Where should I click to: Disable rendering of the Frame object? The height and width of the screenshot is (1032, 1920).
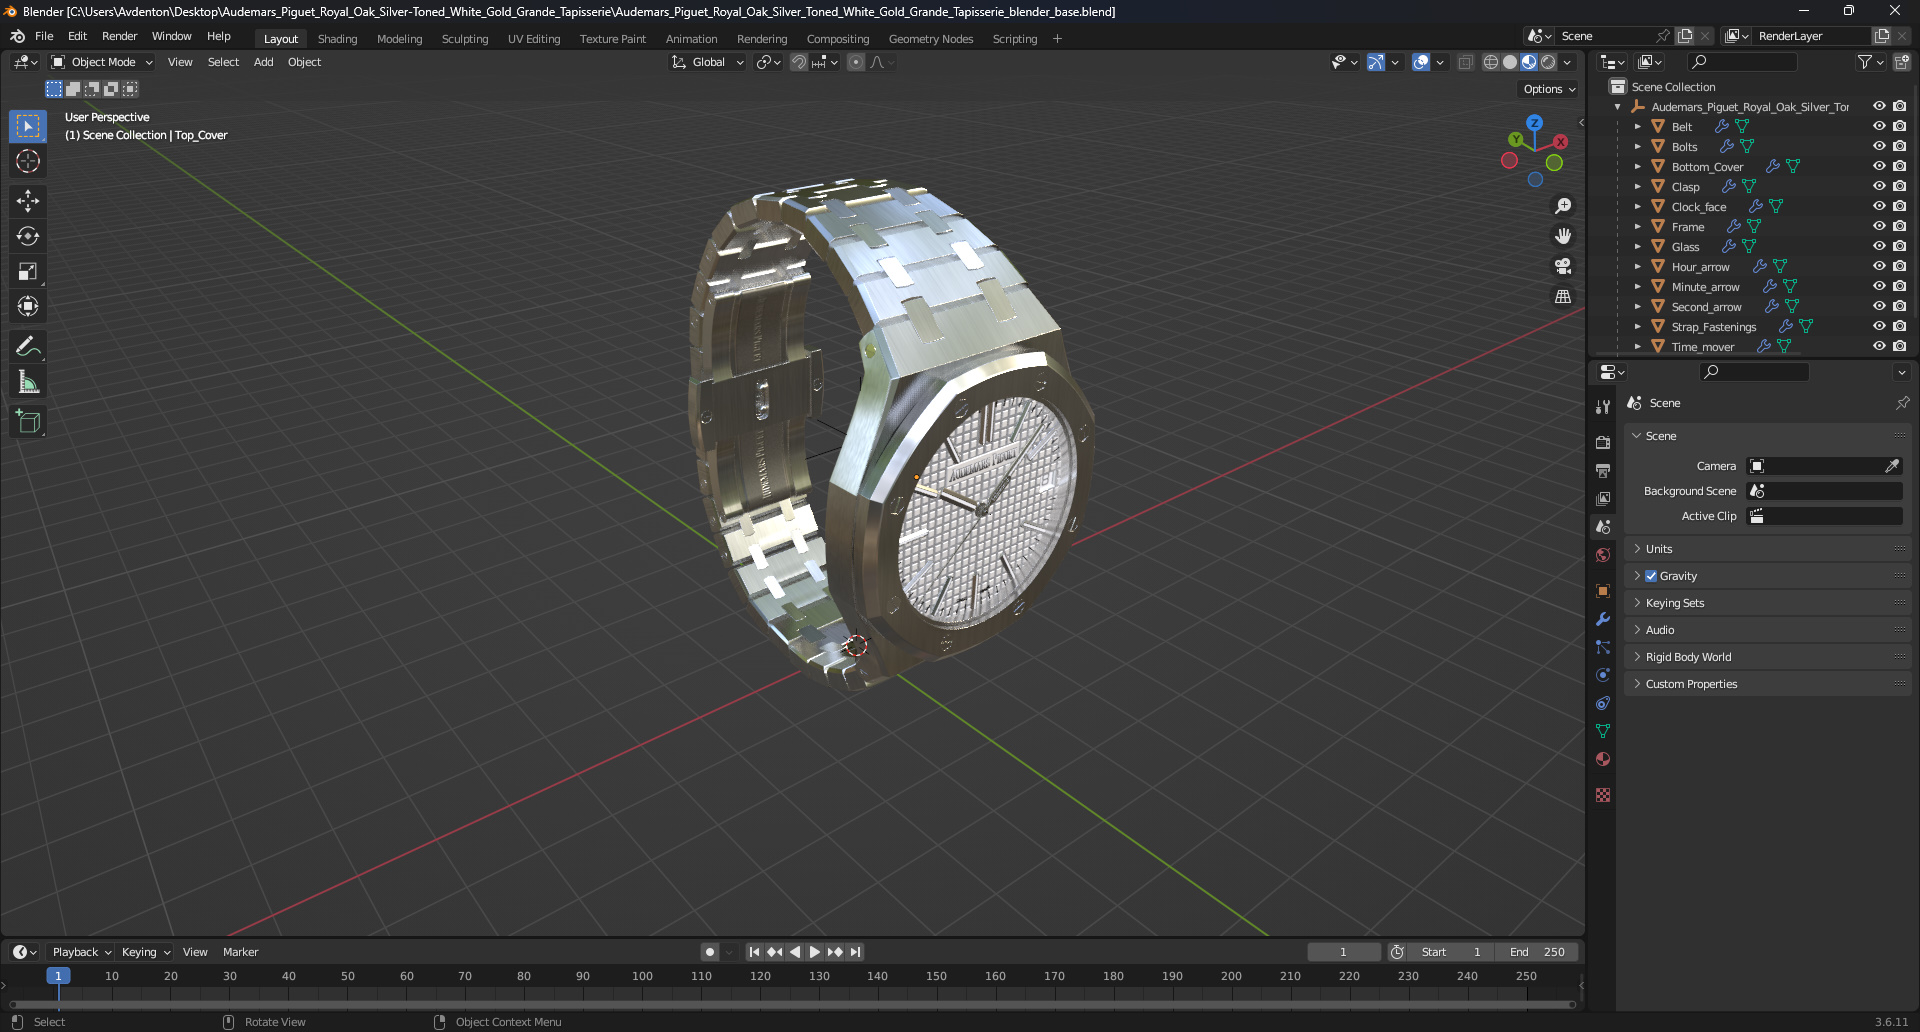pos(1899,226)
